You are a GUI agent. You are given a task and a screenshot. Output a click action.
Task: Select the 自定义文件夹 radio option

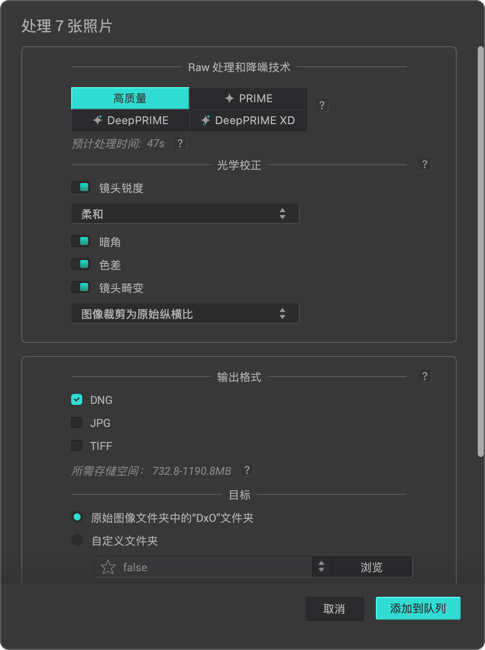pos(77,540)
